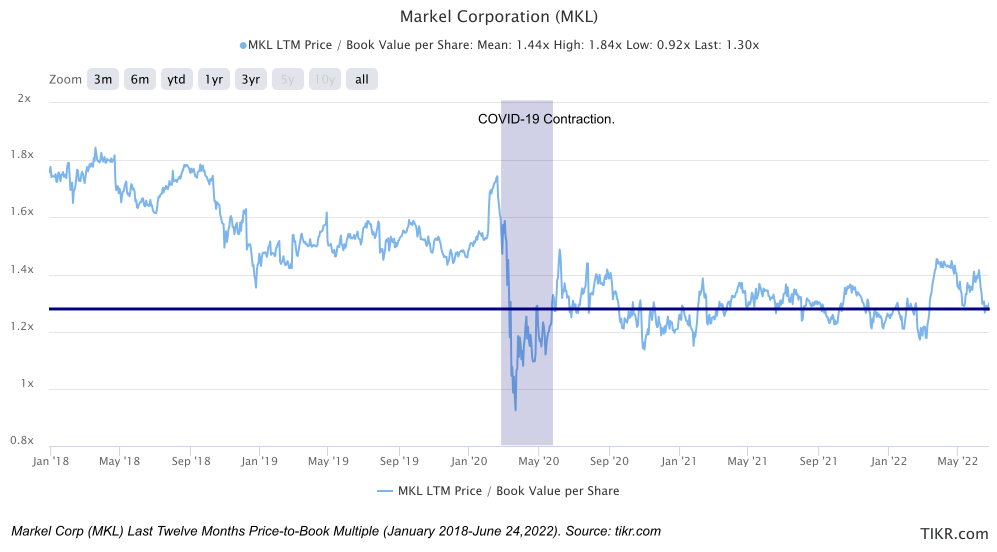Image resolution: width=997 pixels, height=552 pixels.
Task: Click the COVID-19 Contraction annotation label
Action: coord(546,119)
